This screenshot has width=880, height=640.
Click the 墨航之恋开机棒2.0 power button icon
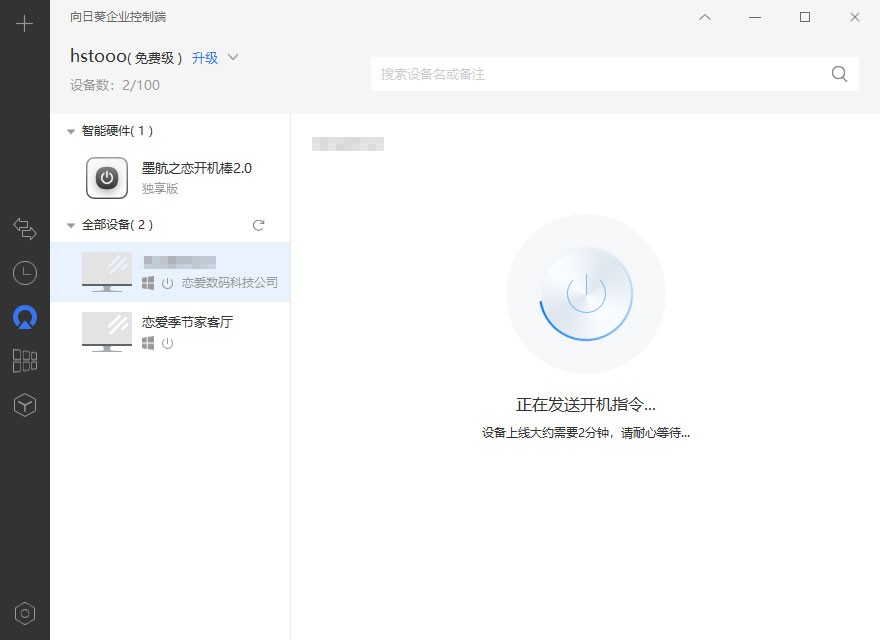(106, 177)
